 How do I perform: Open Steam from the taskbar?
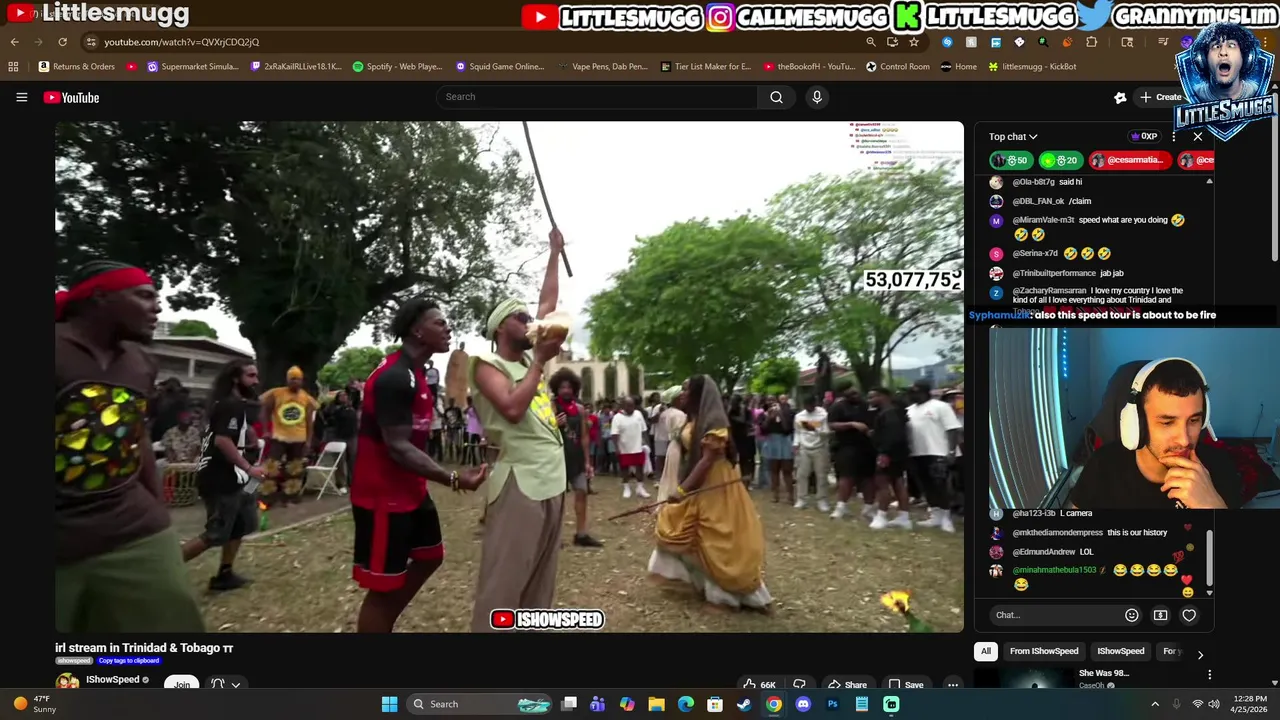(x=744, y=704)
